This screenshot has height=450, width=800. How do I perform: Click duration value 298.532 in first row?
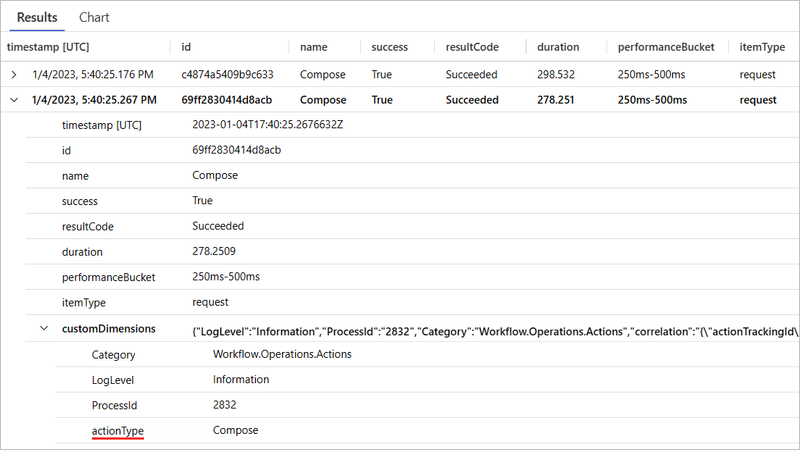pyautogui.click(x=558, y=74)
